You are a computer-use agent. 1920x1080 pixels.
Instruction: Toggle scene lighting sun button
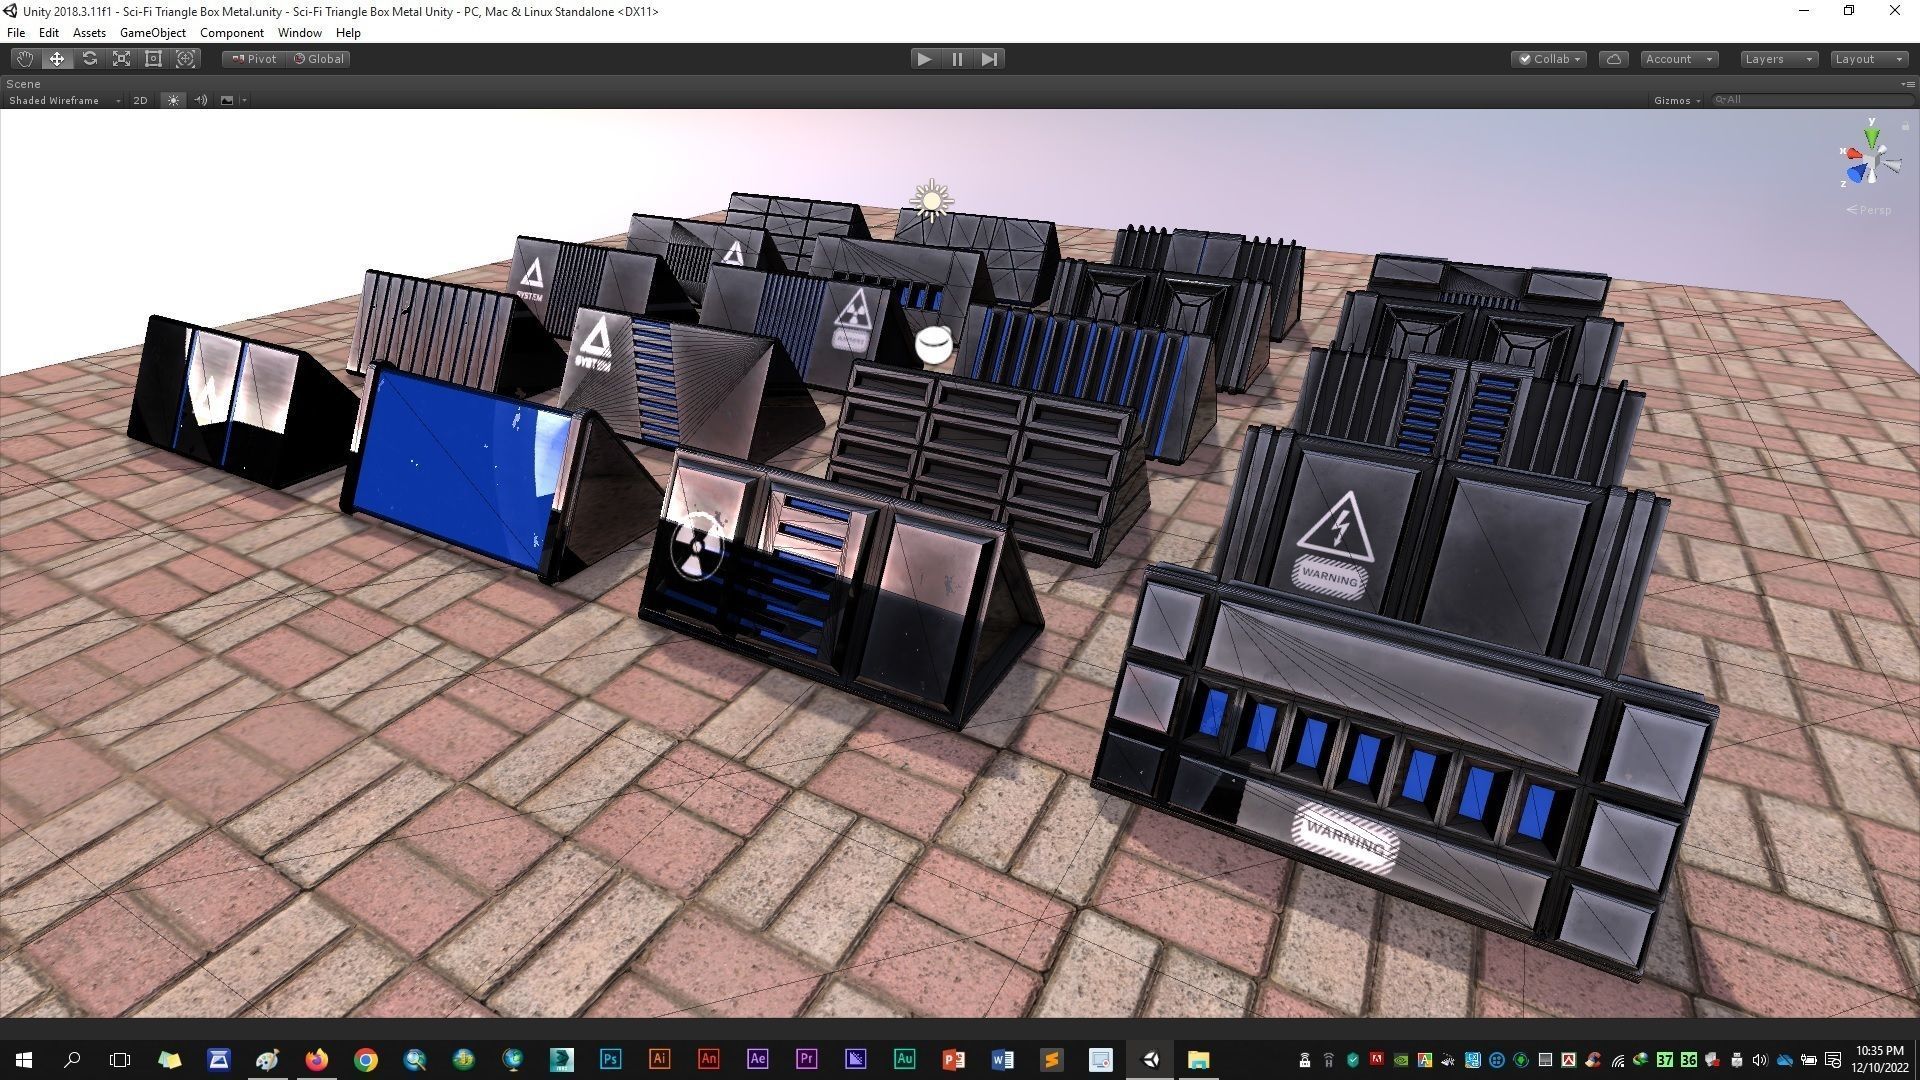173,100
